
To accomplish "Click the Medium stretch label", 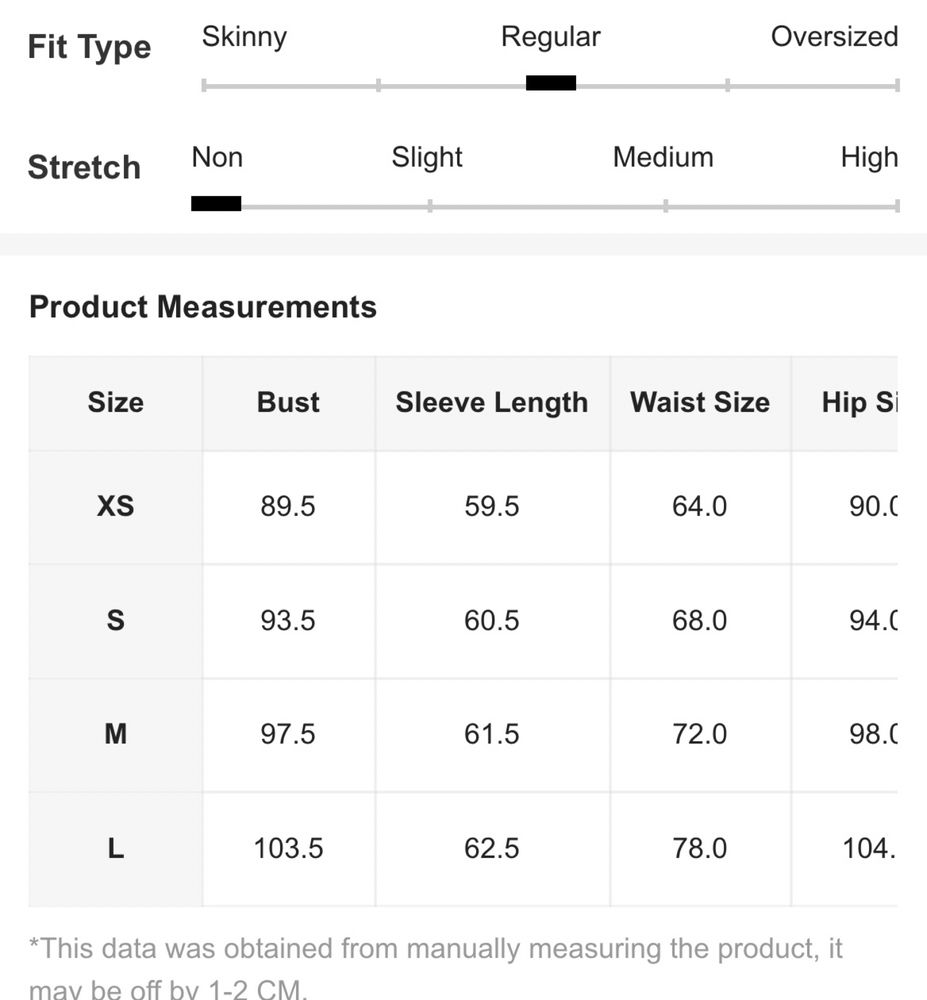I will click(x=663, y=157).
